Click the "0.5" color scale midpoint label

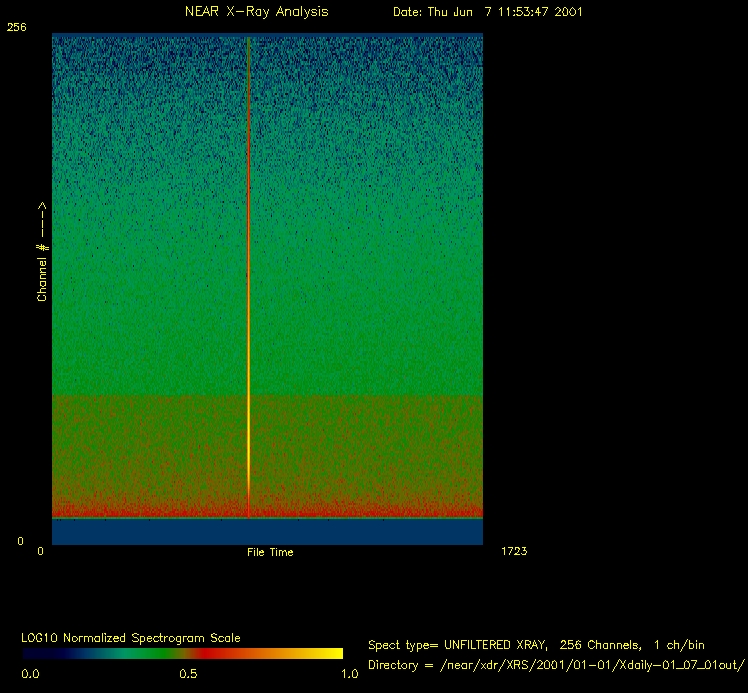[187, 674]
